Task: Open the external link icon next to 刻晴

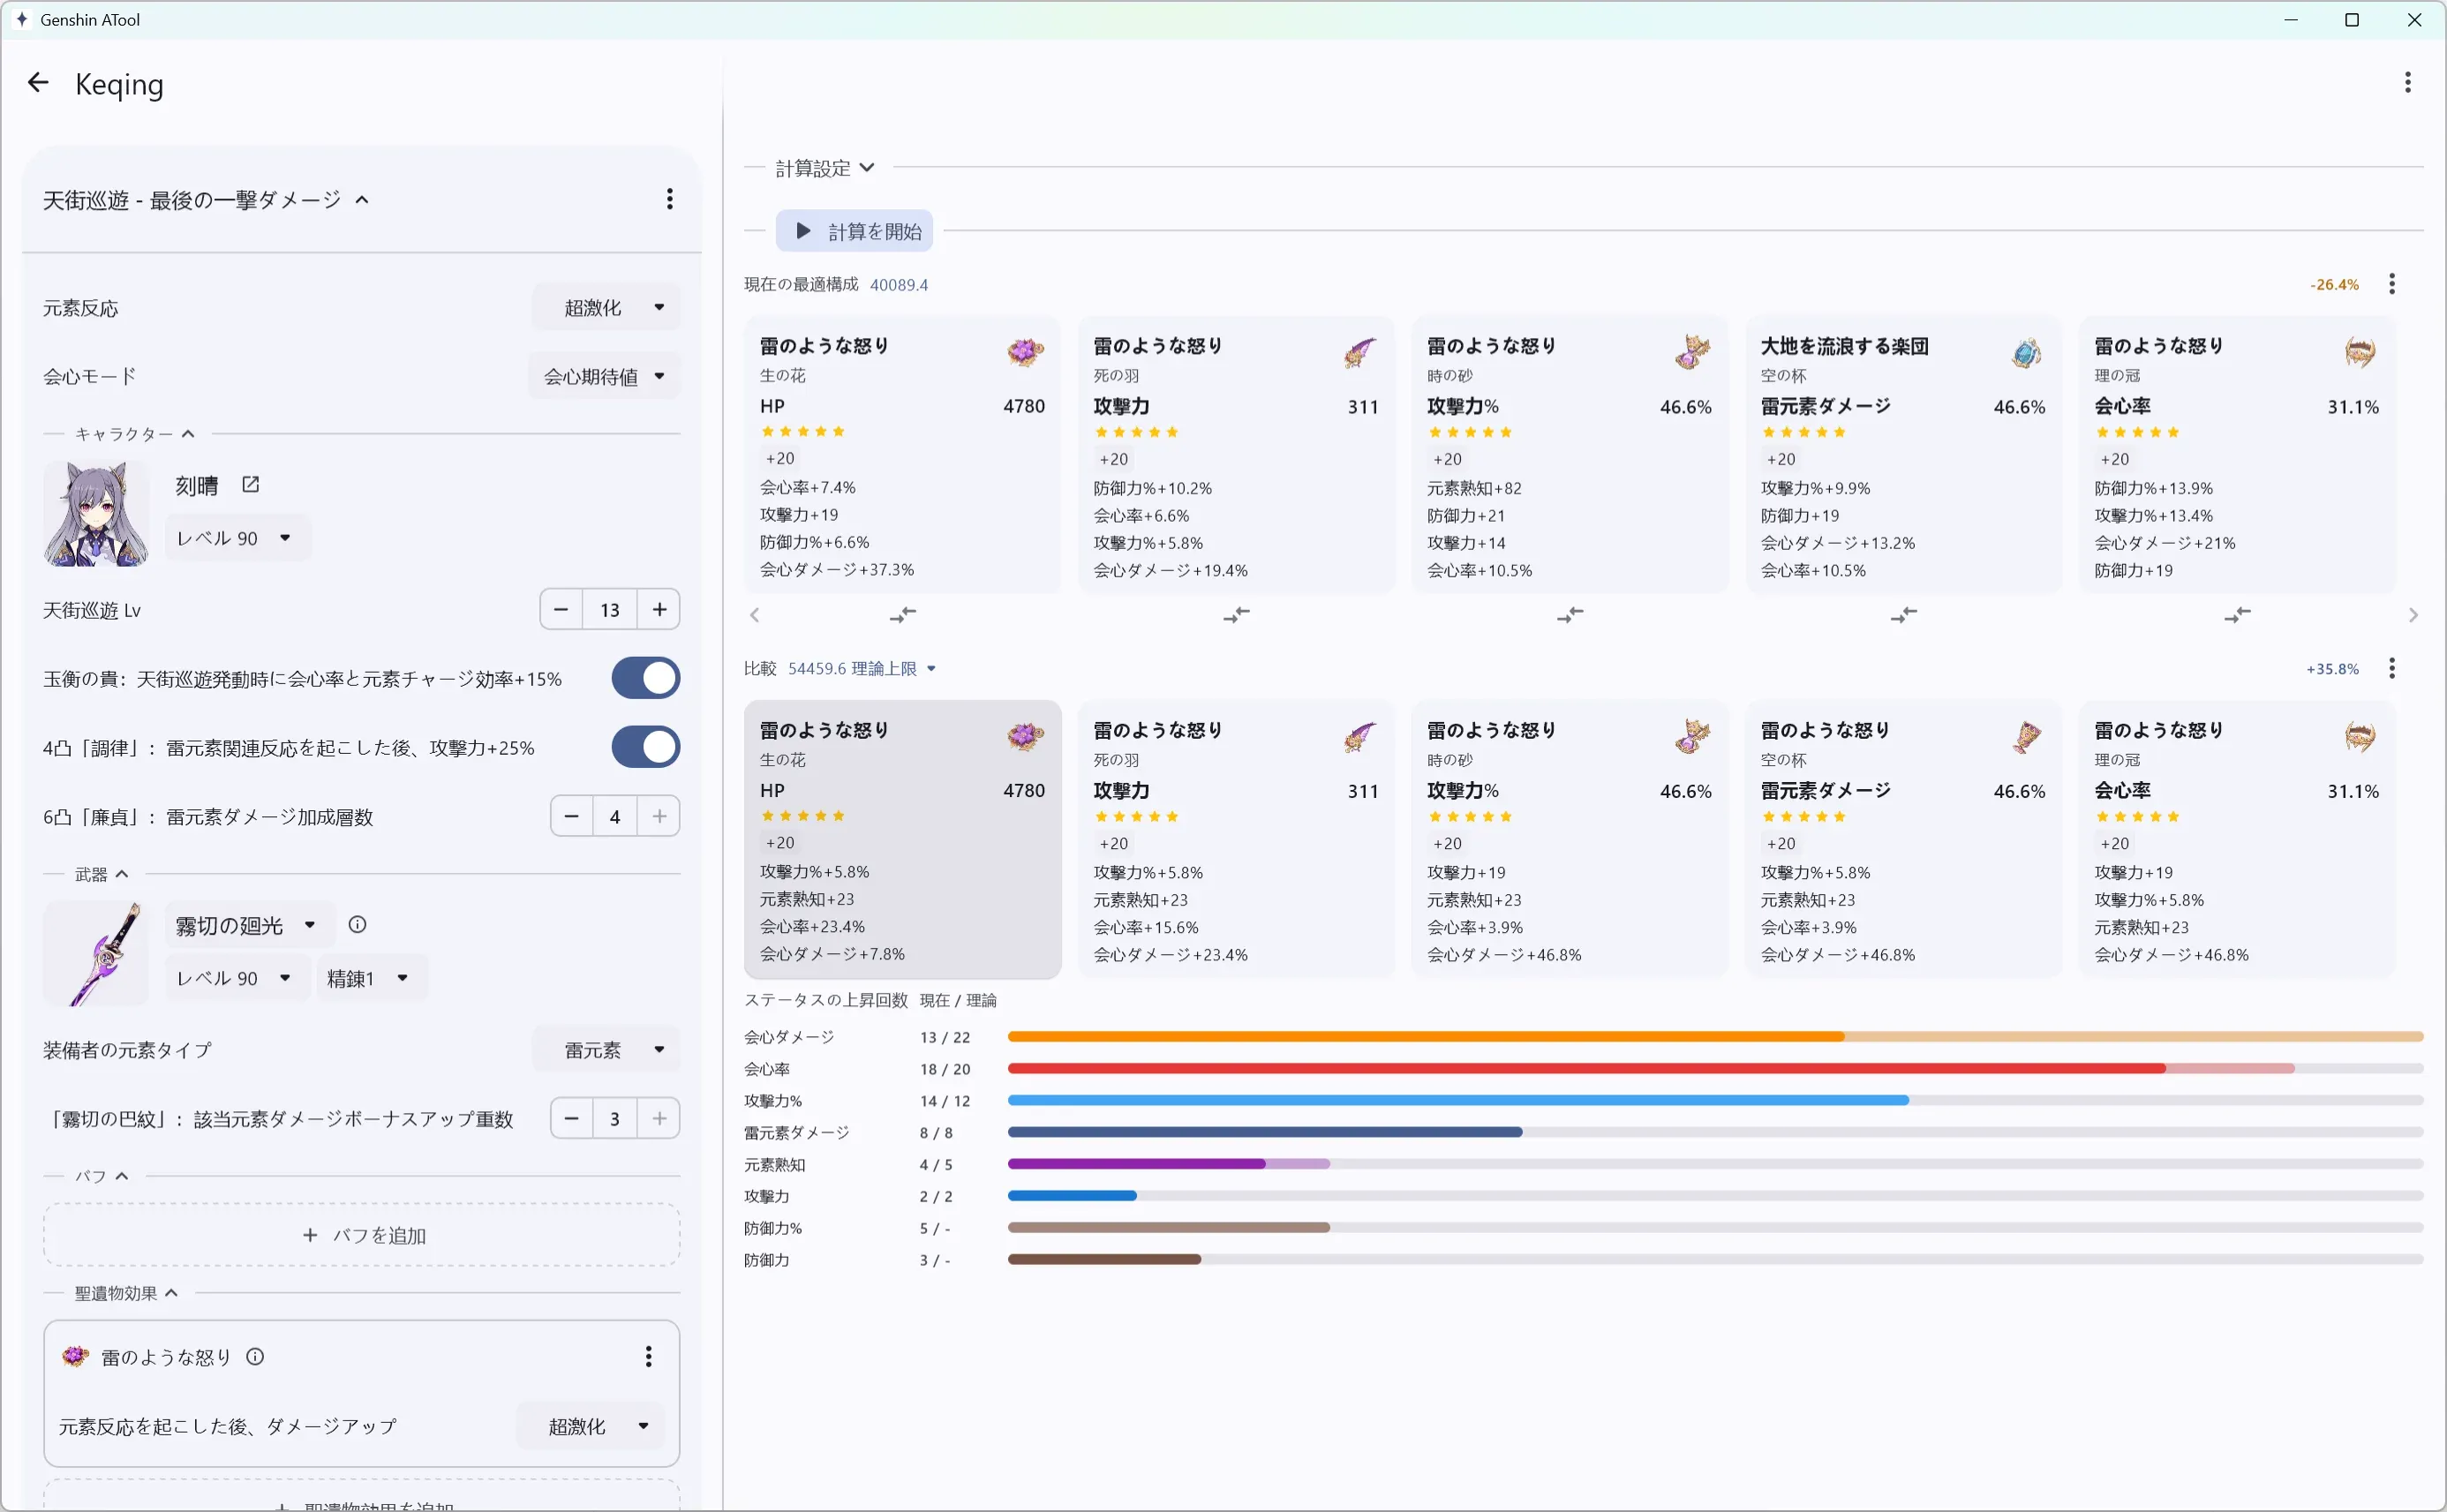Action: (x=250, y=485)
